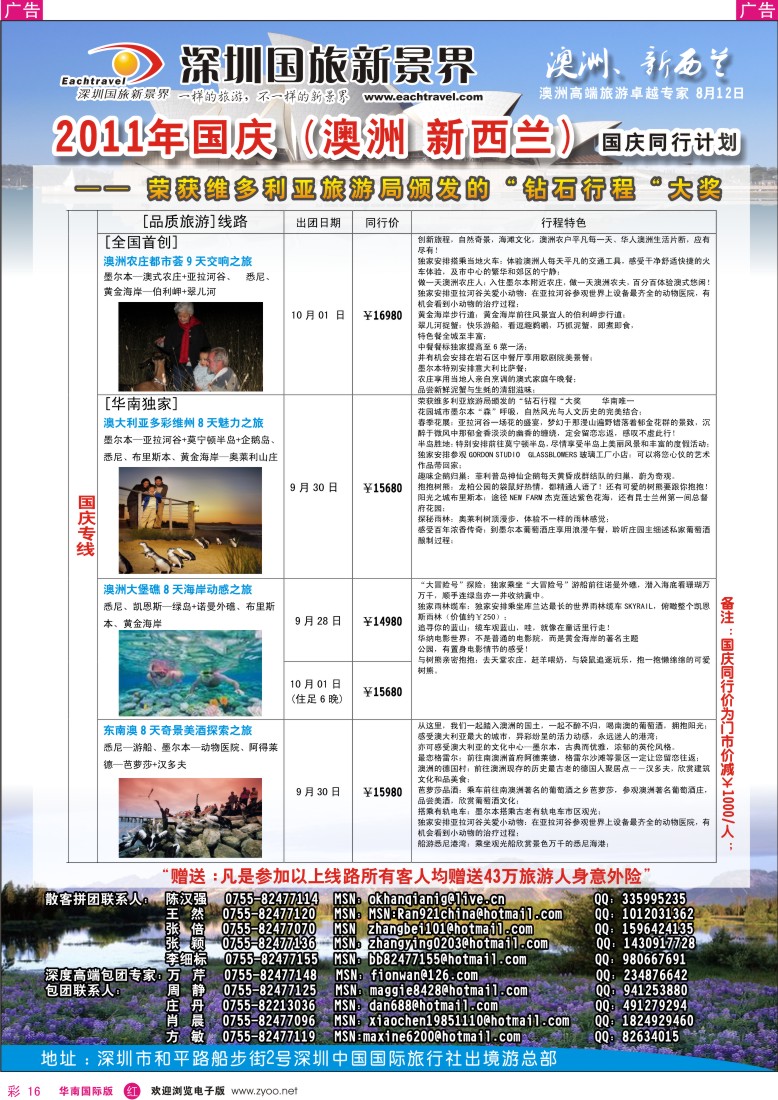This screenshot has height=1100, width=778.
Task: Click the grandmother and kangaroo photo
Action: click(x=191, y=347)
